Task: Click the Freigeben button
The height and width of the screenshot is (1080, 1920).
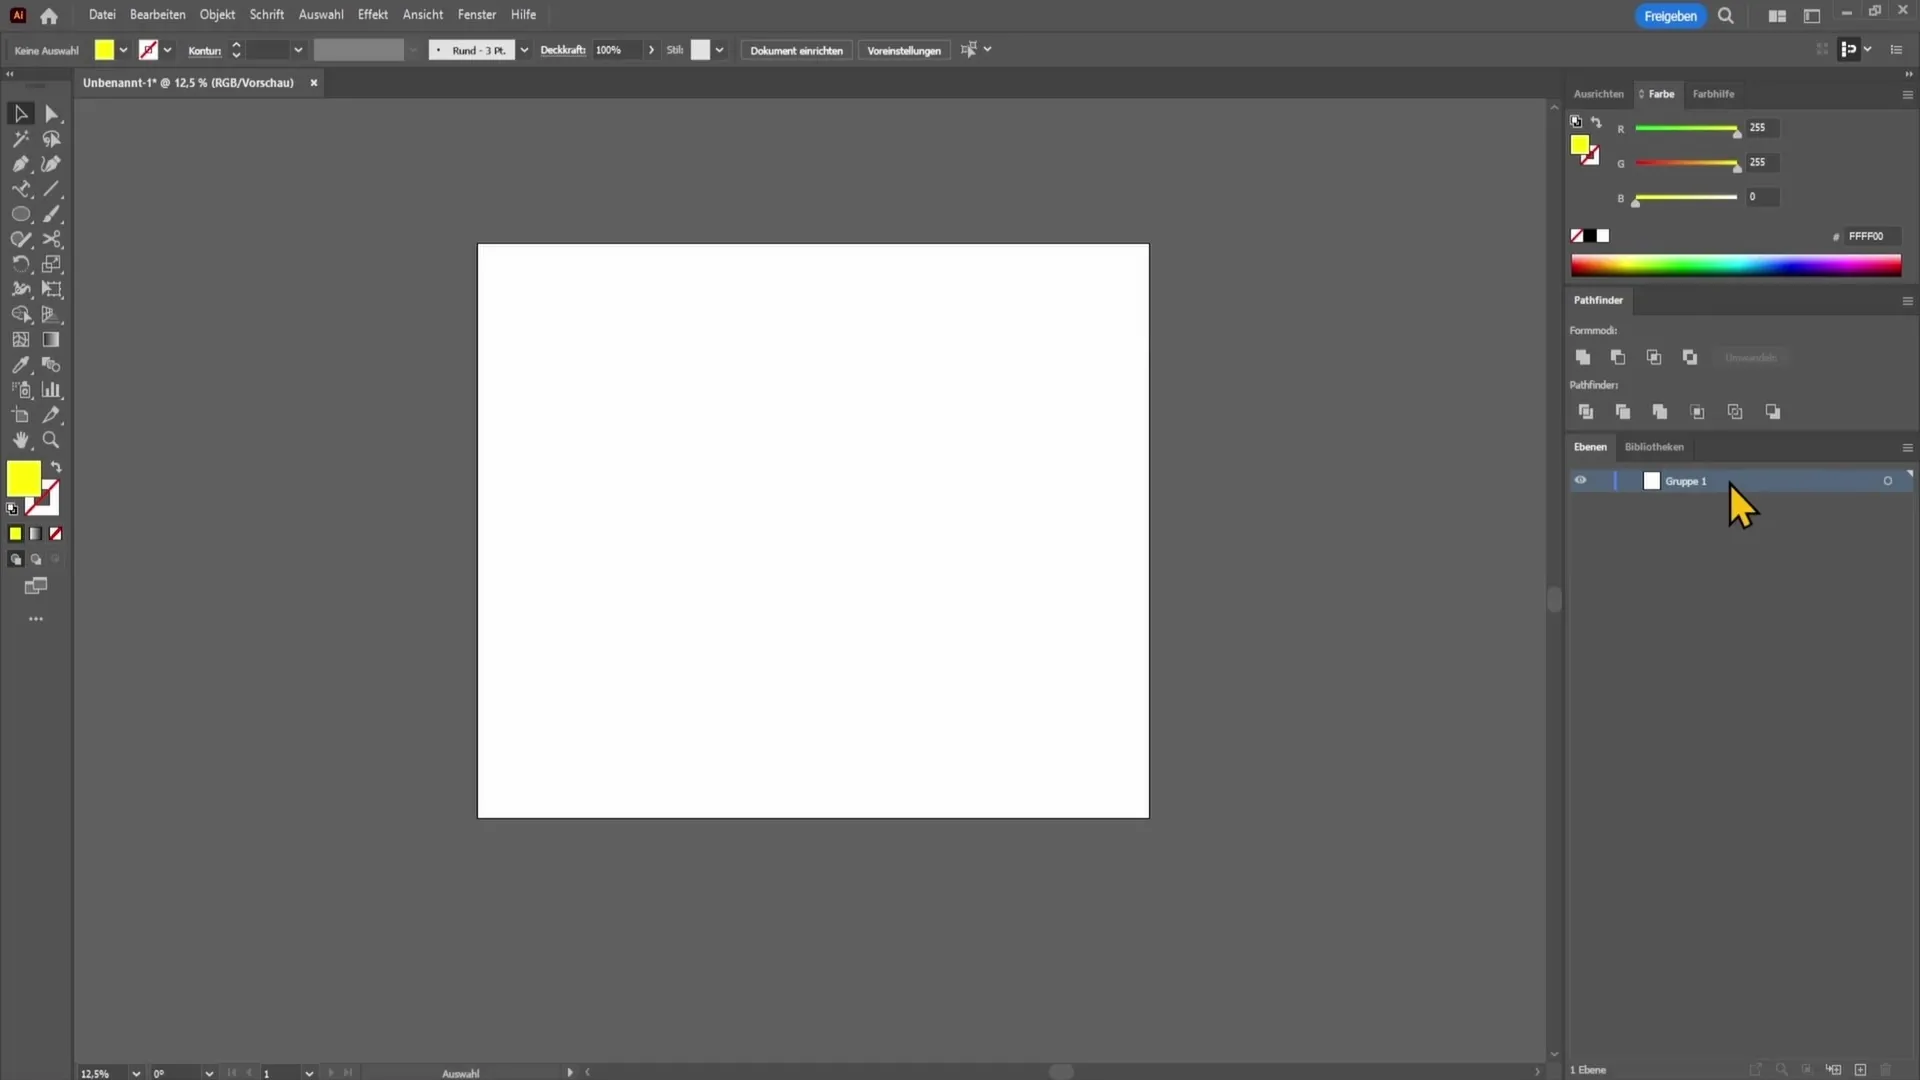Action: (1670, 16)
